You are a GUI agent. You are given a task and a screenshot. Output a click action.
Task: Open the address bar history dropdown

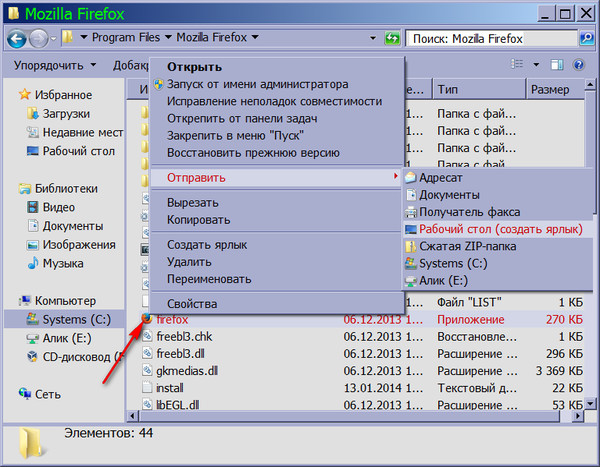point(373,38)
